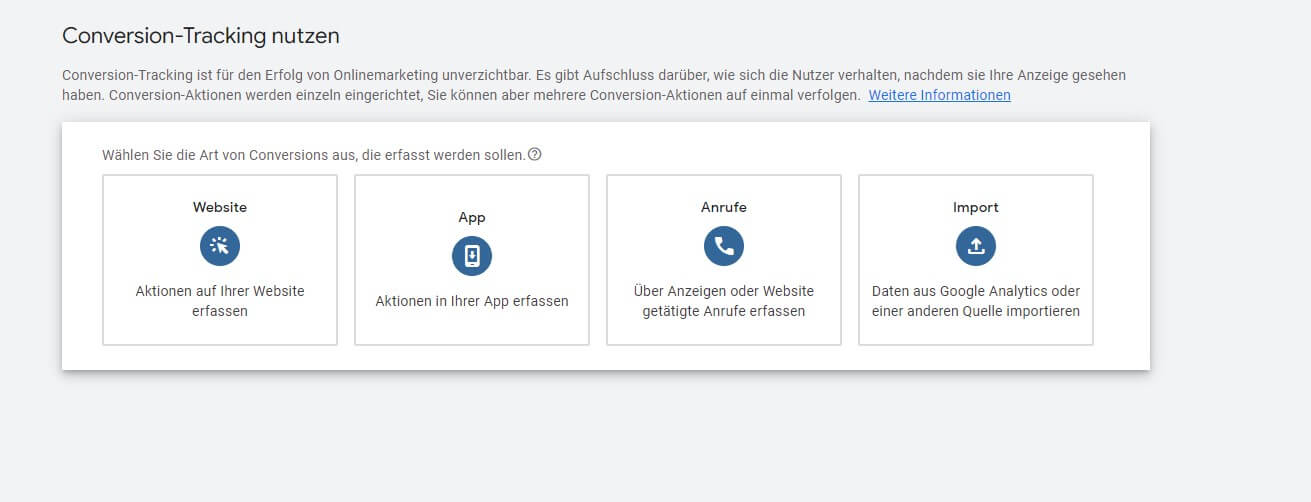Select the App phone download icon

(x=472, y=256)
